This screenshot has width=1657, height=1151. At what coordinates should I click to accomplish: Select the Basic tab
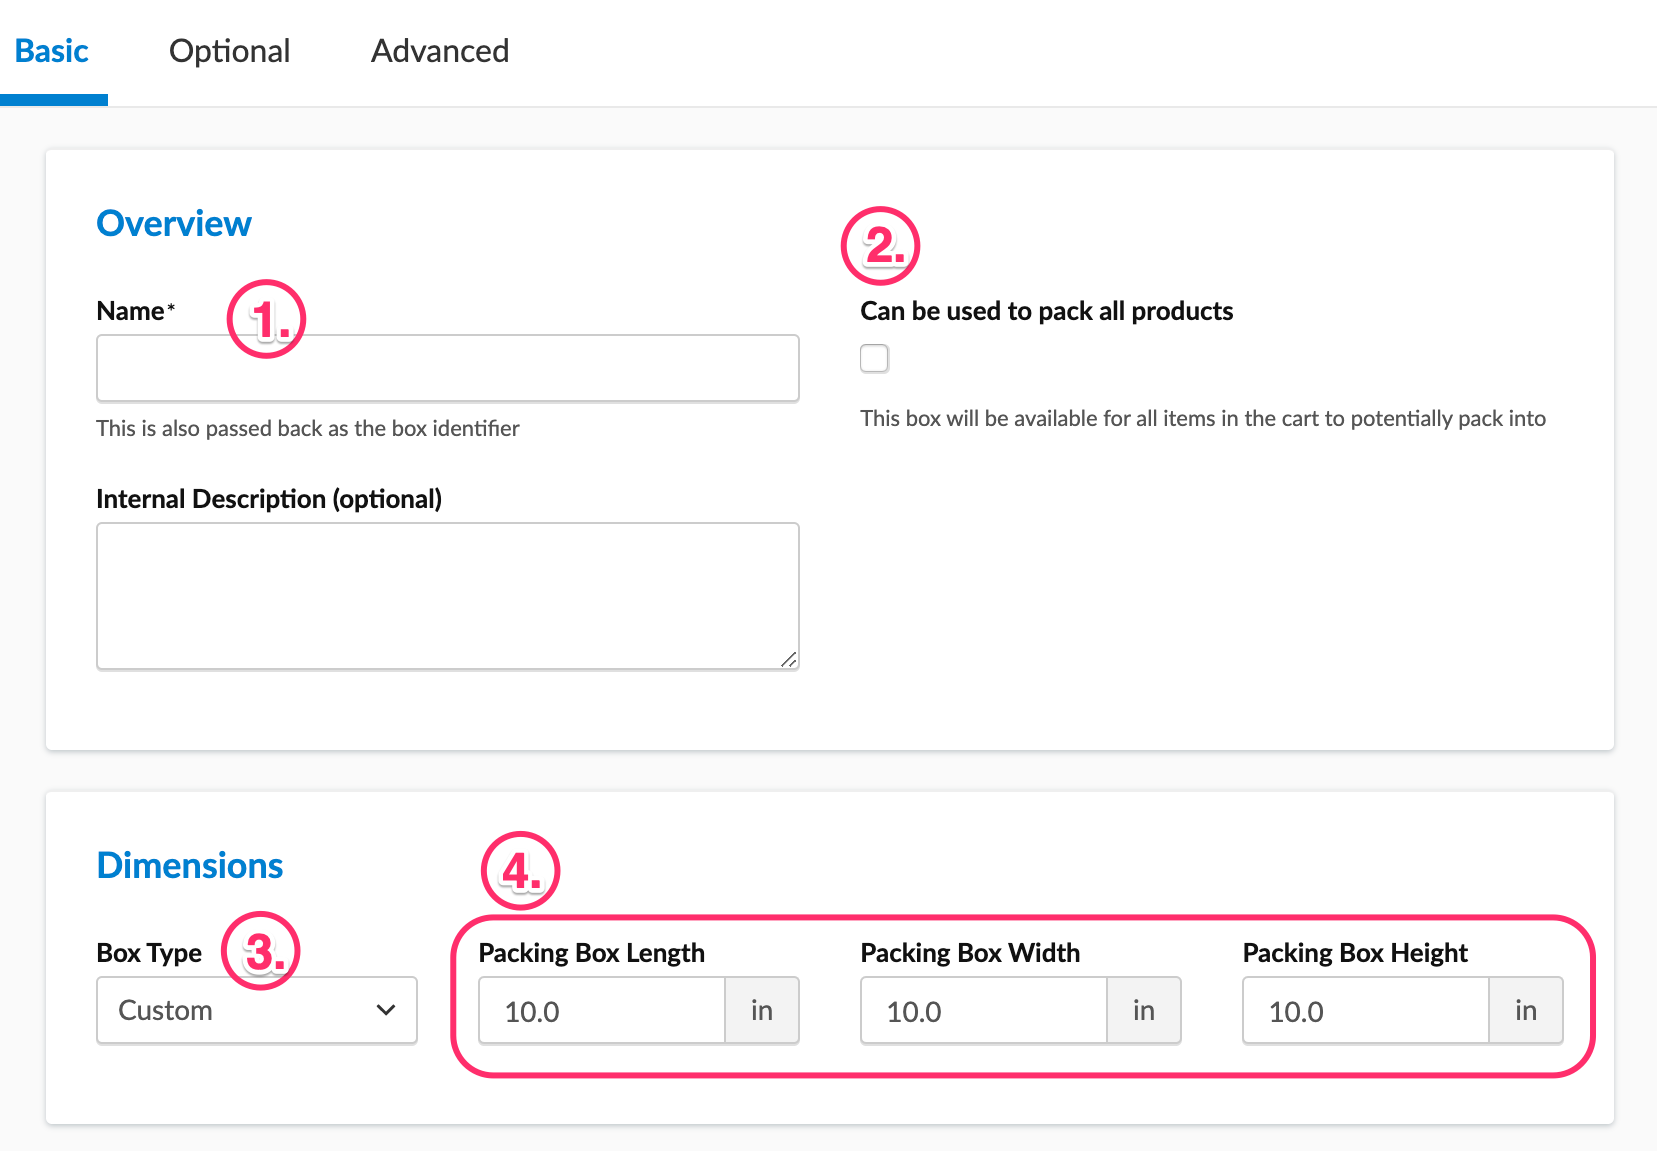point(52,51)
